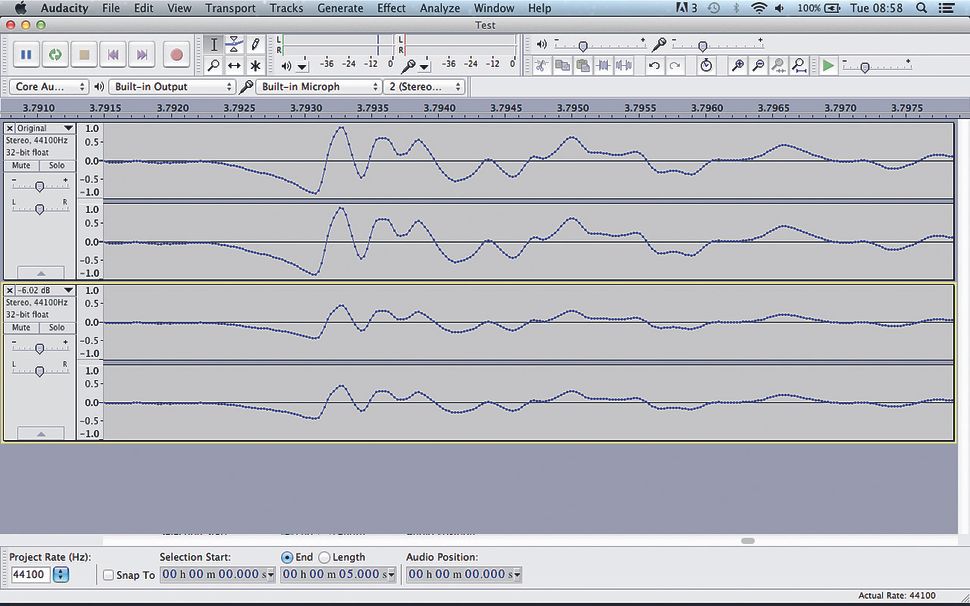
Task: Open the Transport menu
Action: coord(230,8)
